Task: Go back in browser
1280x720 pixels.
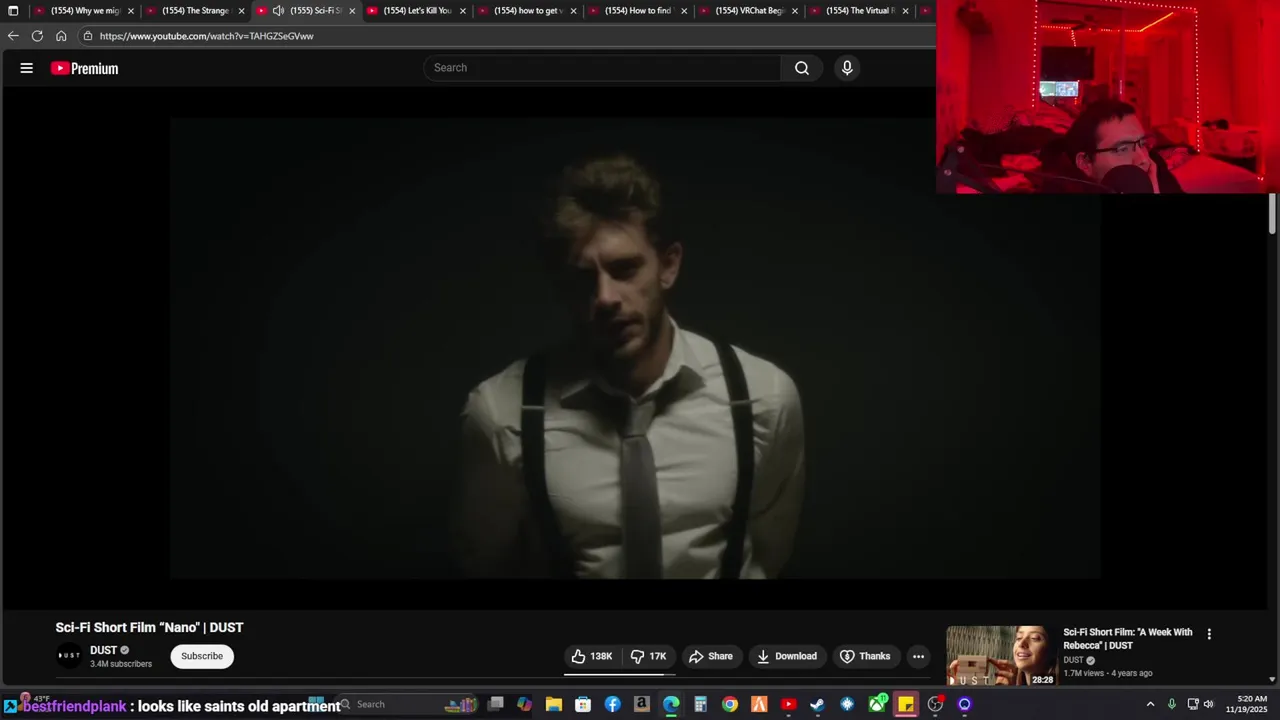Action: pyautogui.click(x=13, y=36)
